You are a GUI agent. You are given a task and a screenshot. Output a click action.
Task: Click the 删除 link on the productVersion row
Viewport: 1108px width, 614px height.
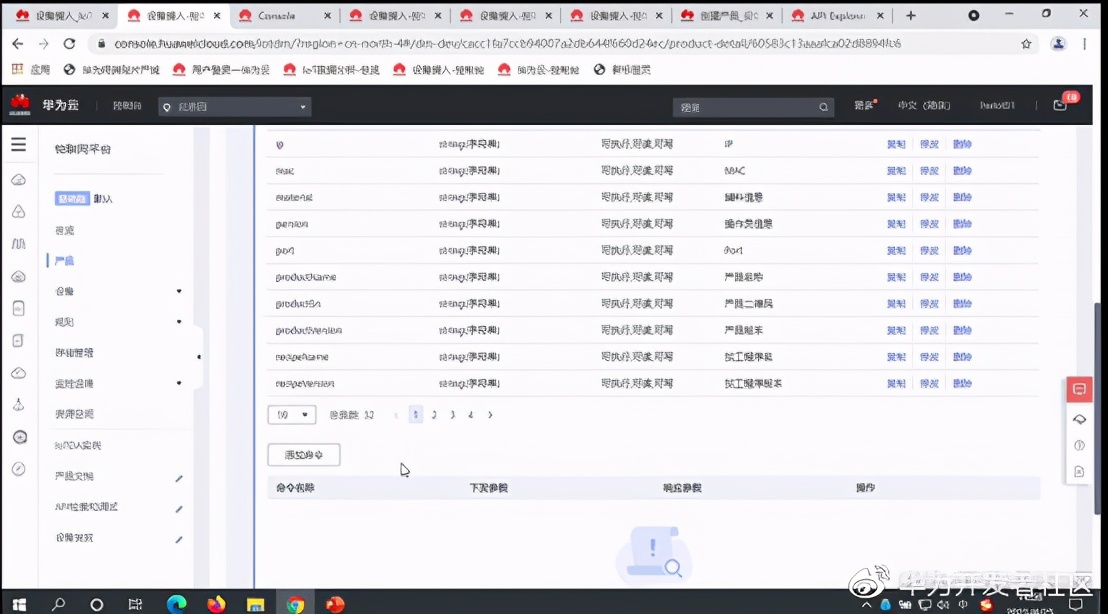pyautogui.click(x=962, y=330)
